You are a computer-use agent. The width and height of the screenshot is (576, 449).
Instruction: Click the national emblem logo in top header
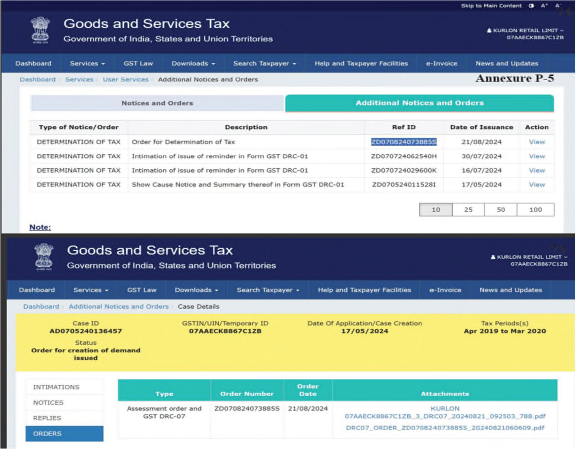(40, 30)
